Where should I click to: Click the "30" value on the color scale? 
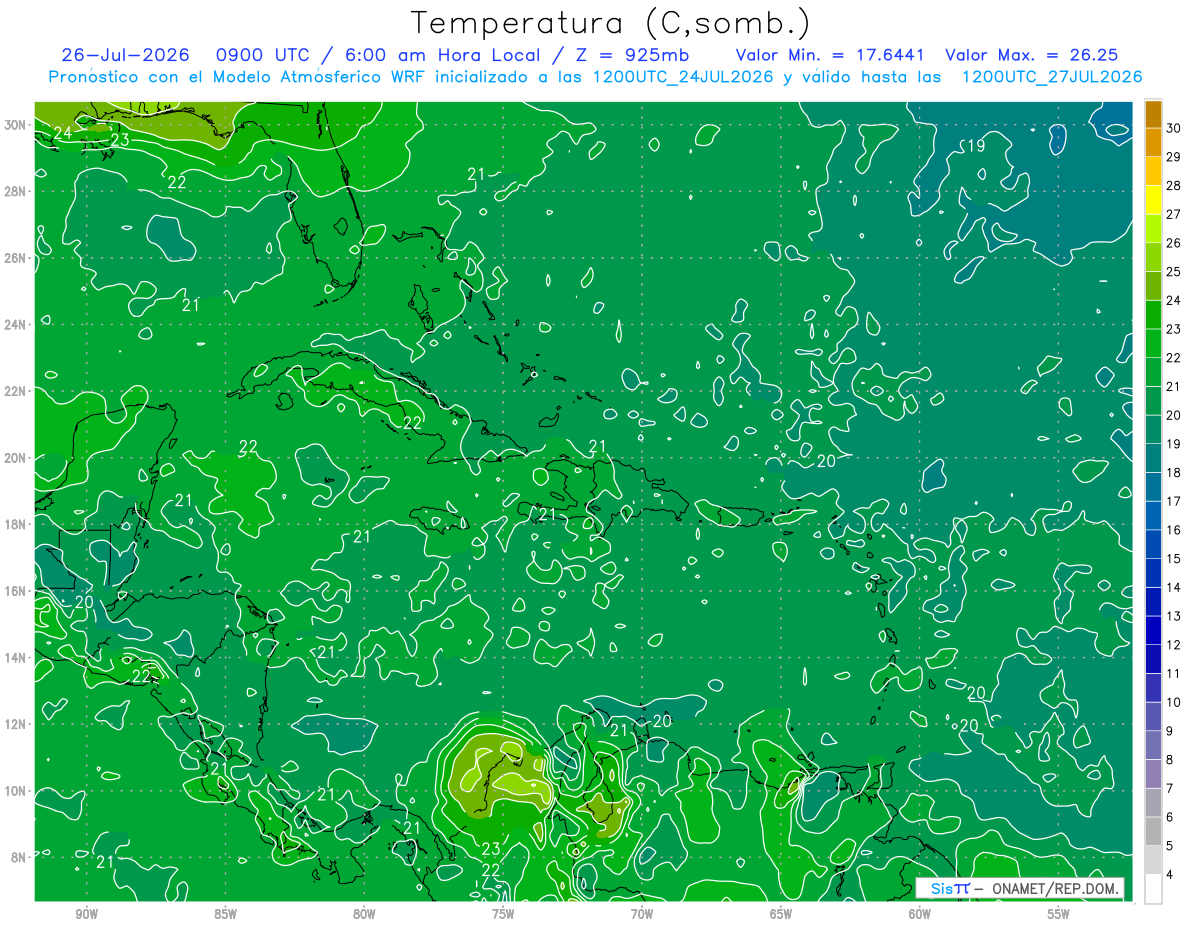pyautogui.click(x=1173, y=128)
